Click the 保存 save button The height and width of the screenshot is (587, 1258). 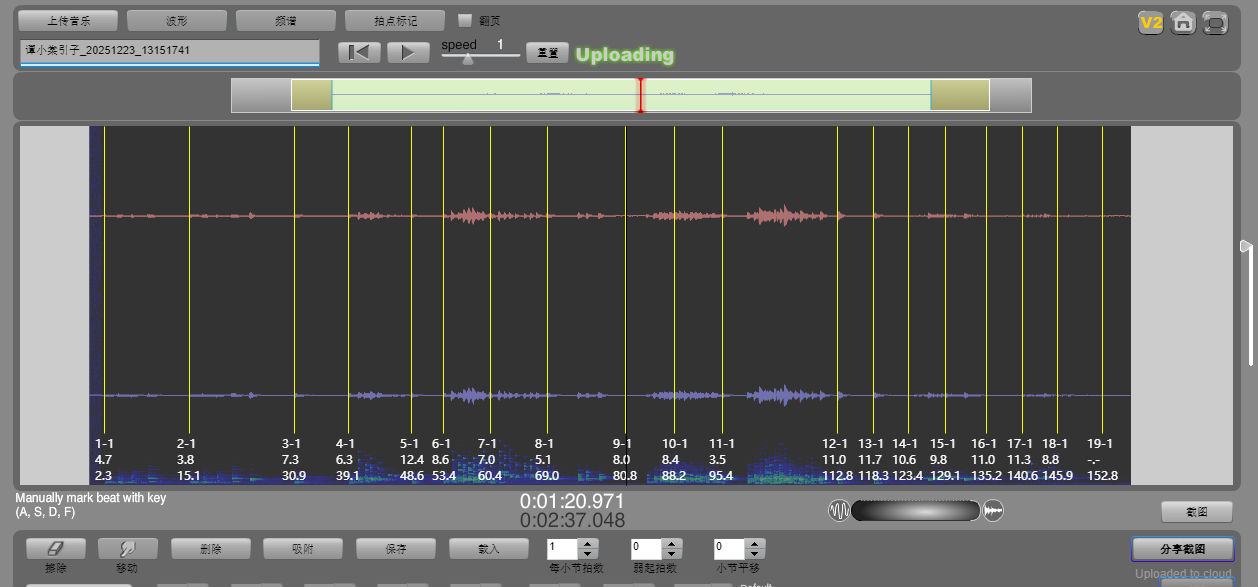coord(396,549)
